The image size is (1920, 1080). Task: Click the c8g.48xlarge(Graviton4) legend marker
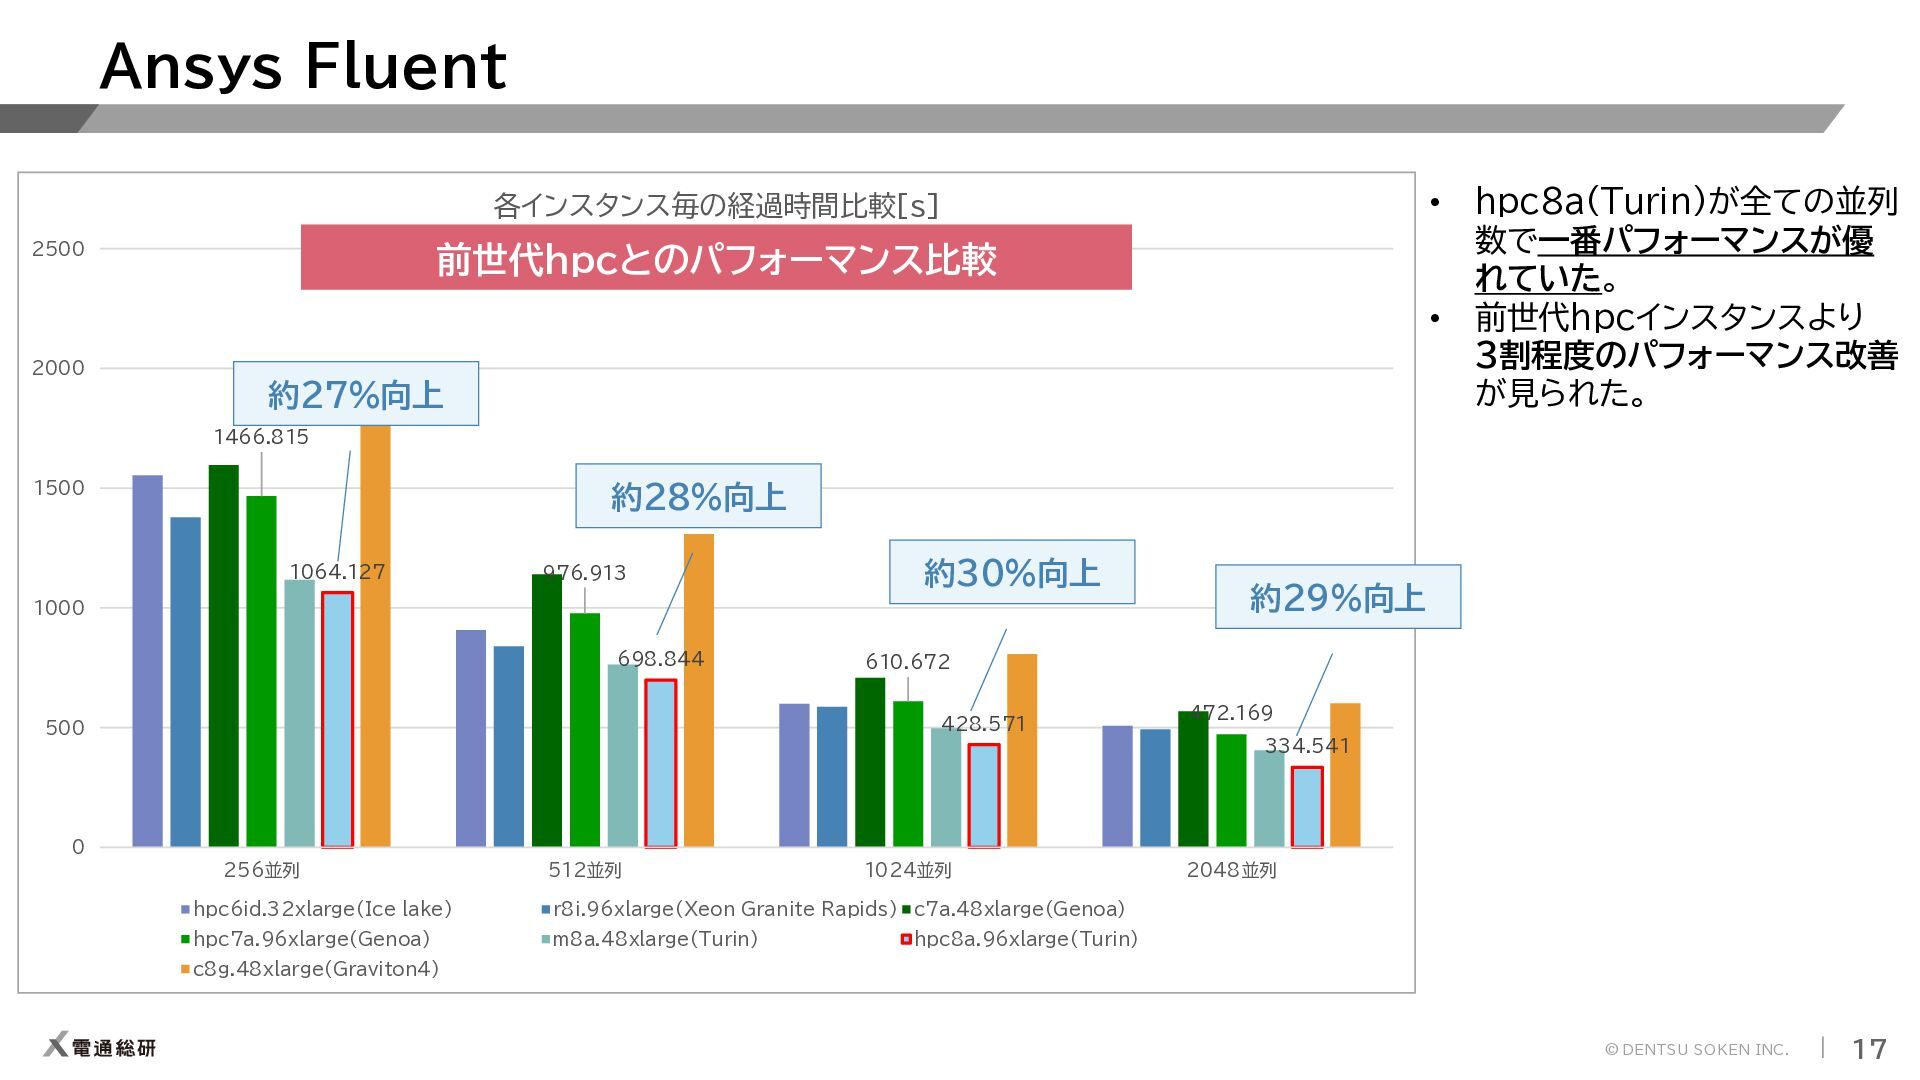coord(185,970)
